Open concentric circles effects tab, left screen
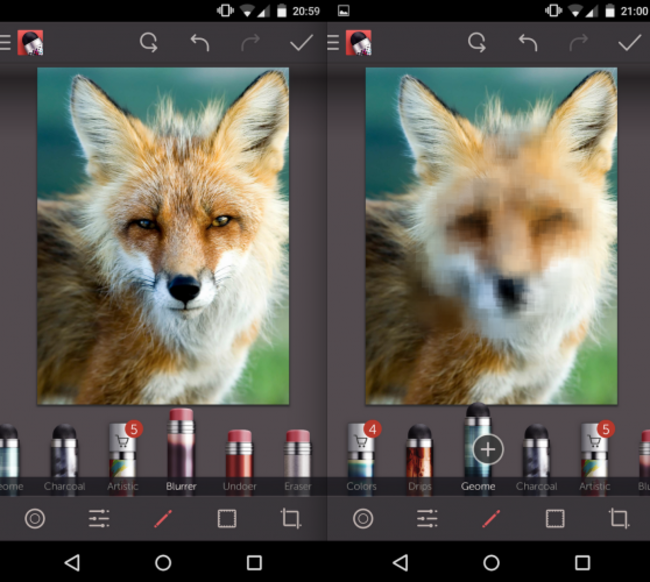Image resolution: width=650 pixels, height=582 pixels. coord(35,519)
